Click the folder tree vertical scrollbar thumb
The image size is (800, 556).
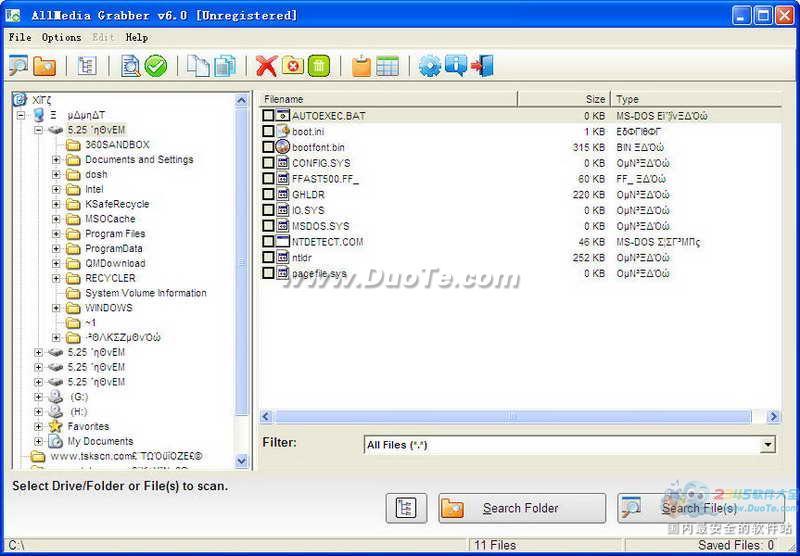tap(241, 262)
